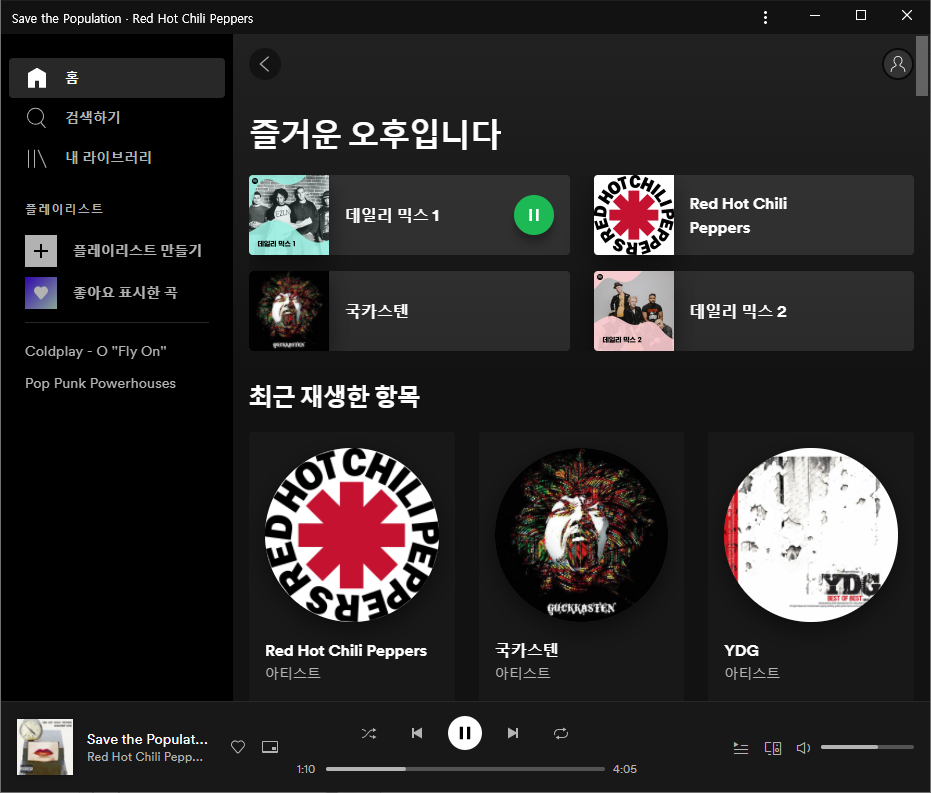Maximize the Spotify window
This screenshot has height=793, width=931.
point(861,15)
